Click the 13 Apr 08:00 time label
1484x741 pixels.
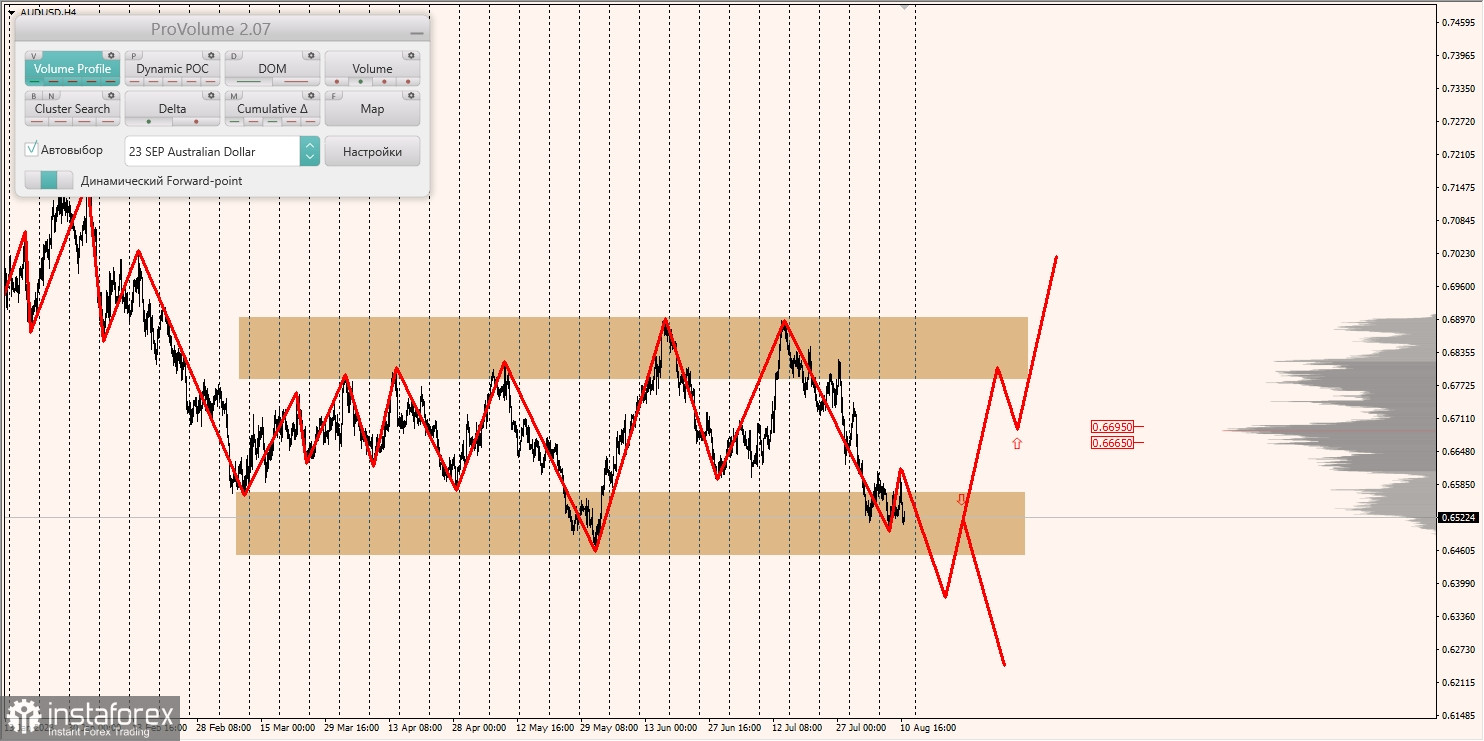coord(414,728)
